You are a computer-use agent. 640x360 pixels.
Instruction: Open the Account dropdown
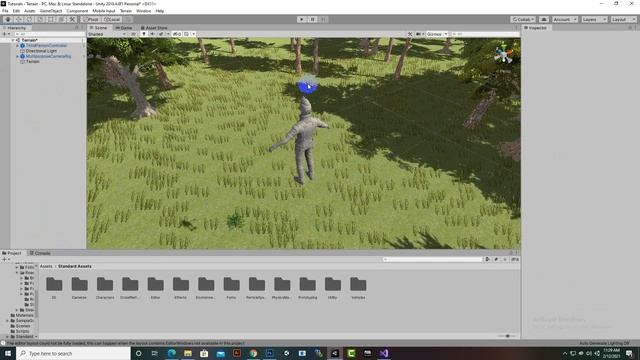(x=565, y=19)
